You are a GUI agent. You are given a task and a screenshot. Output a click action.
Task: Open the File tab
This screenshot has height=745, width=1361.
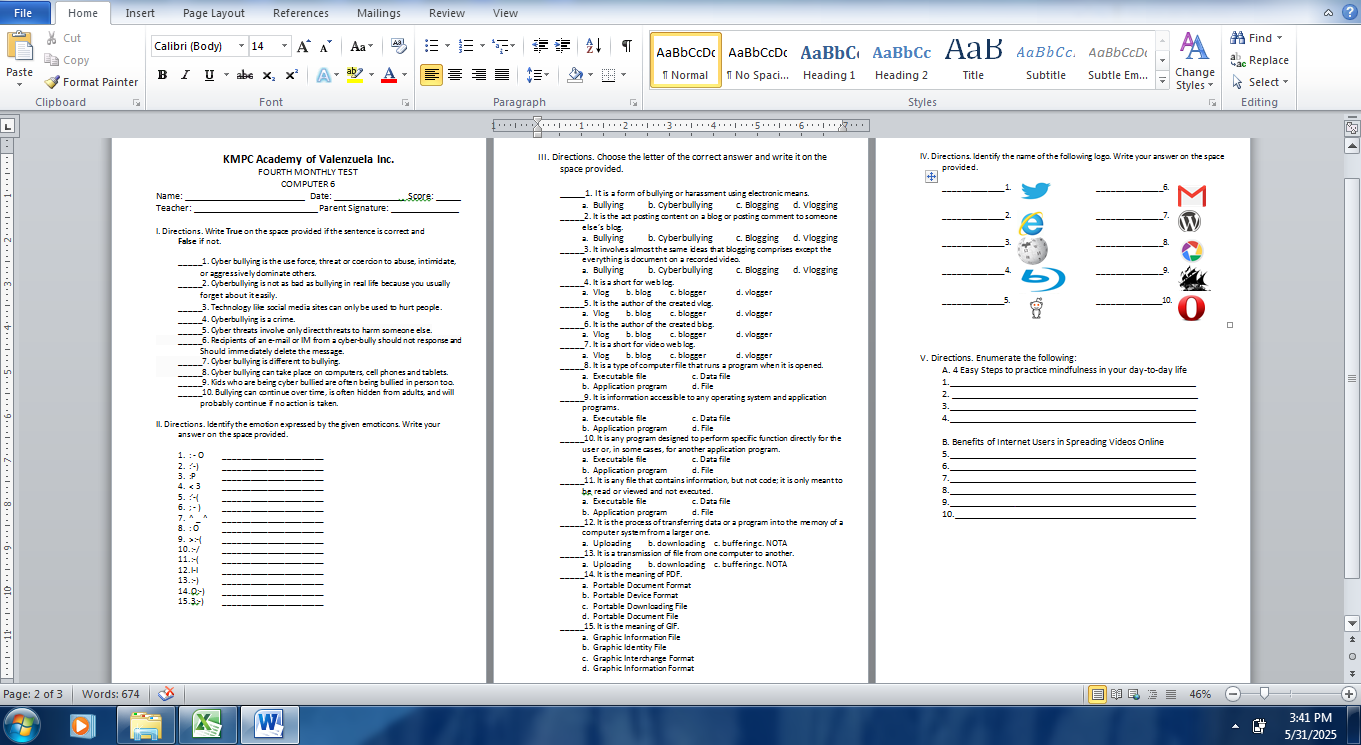click(23, 13)
